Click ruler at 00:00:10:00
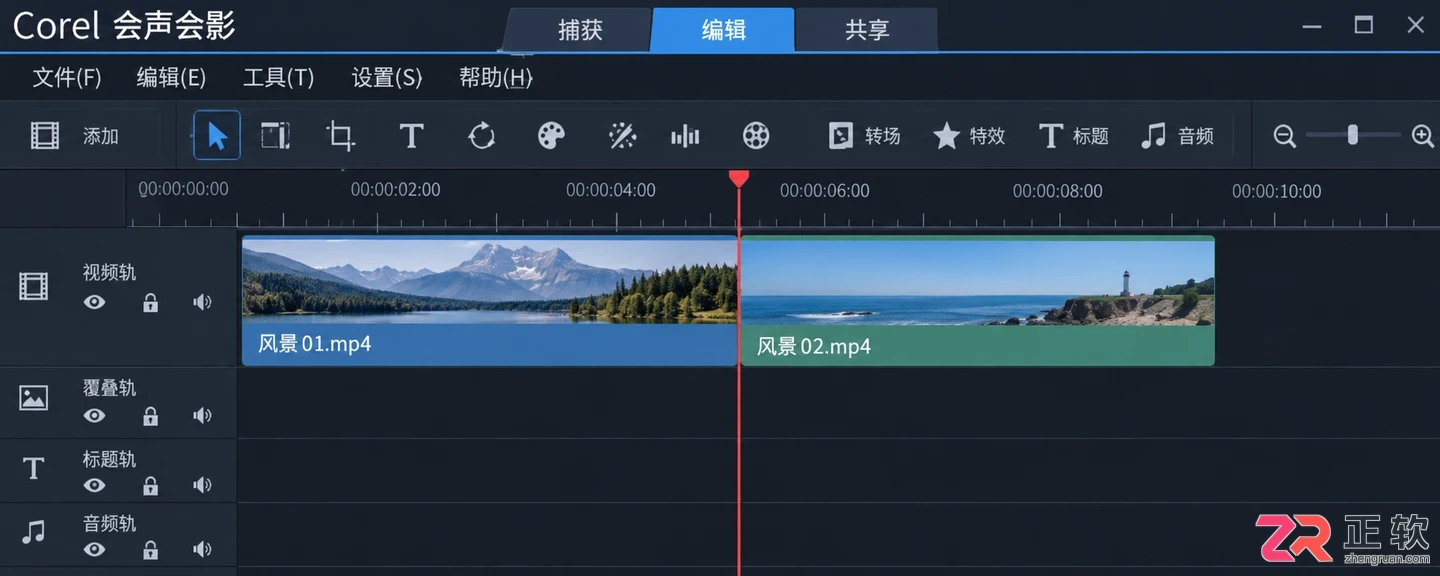 [x=1276, y=191]
